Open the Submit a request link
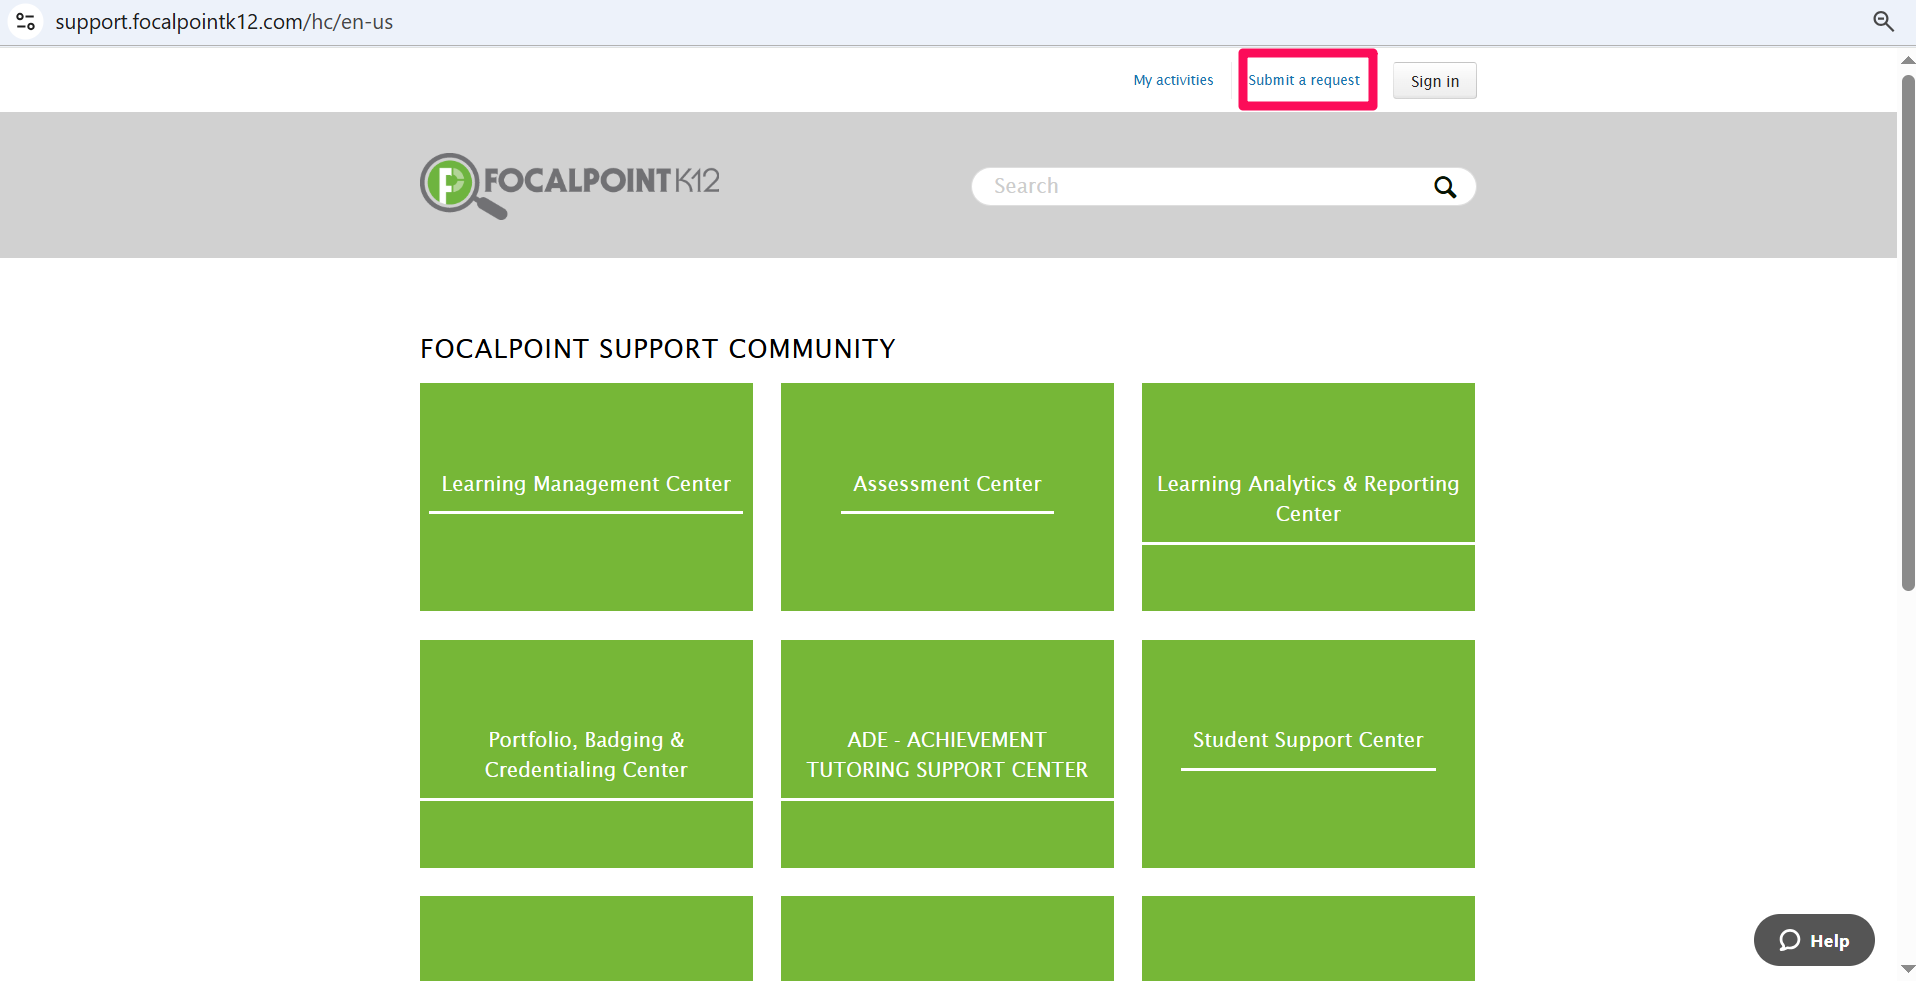Image resolution: width=1916 pixels, height=981 pixels. tap(1303, 80)
